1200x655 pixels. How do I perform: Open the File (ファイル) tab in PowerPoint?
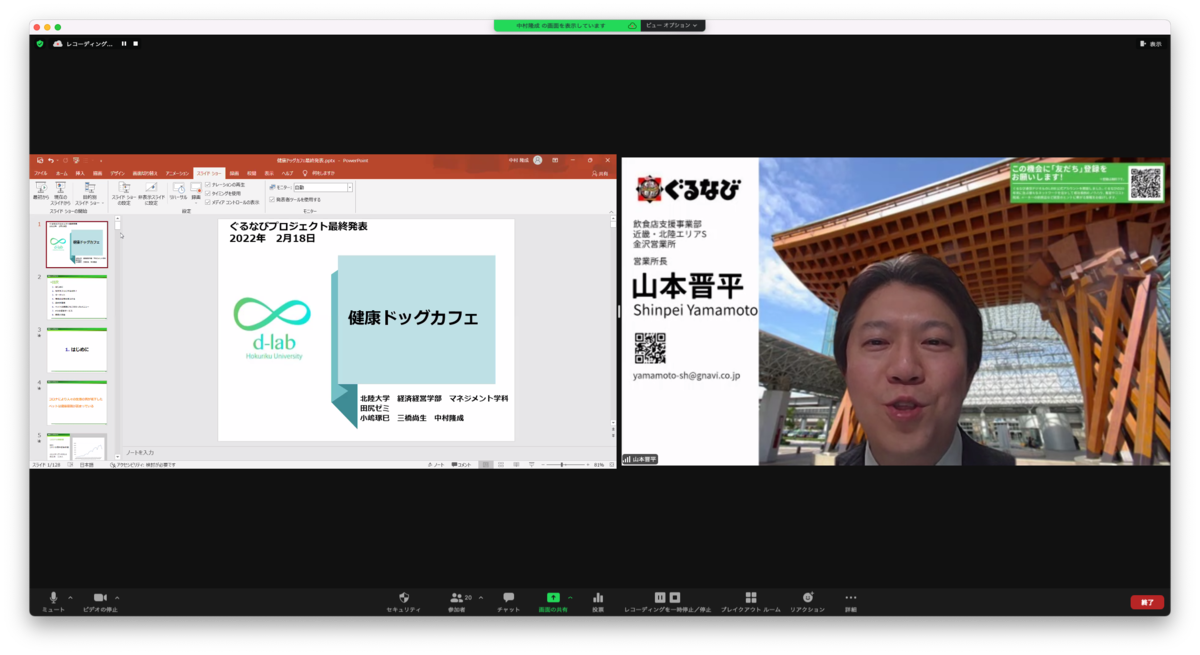(x=41, y=173)
